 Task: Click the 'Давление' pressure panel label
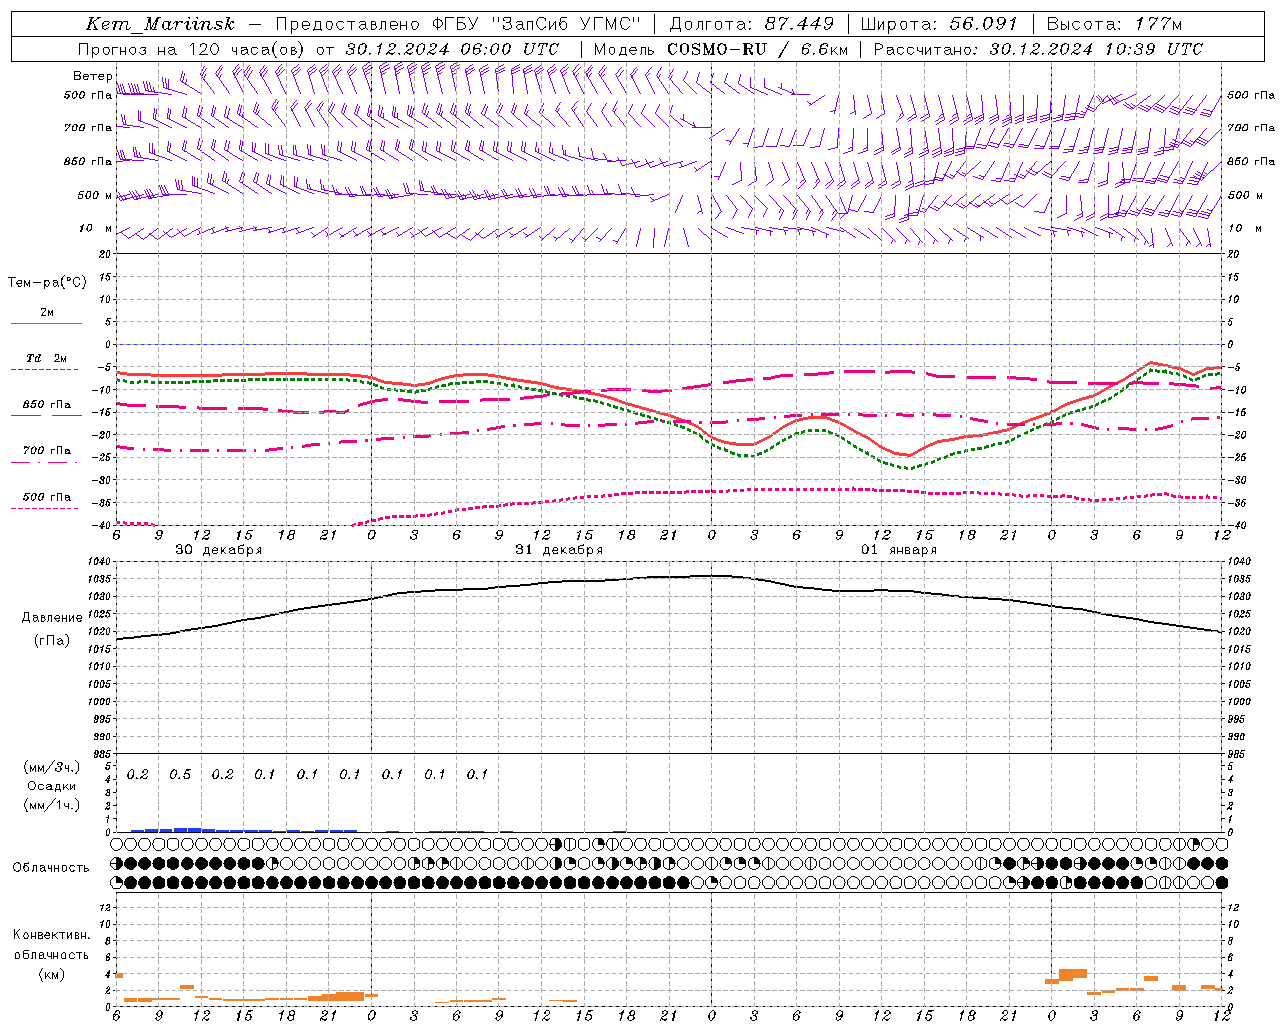click(52, 618)
